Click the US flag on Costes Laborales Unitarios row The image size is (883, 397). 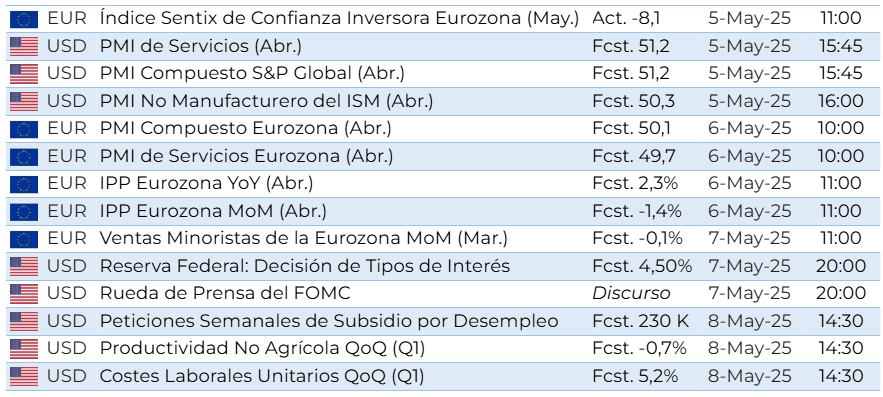24,376
